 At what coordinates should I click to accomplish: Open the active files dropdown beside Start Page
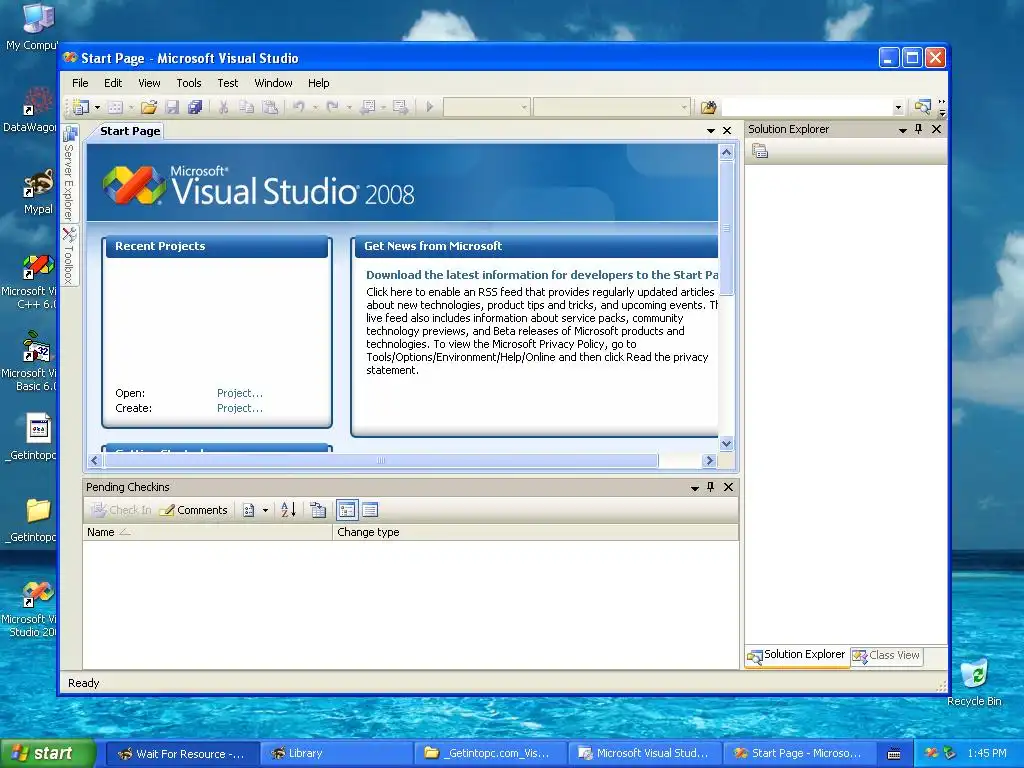click(x=711, y=131)
